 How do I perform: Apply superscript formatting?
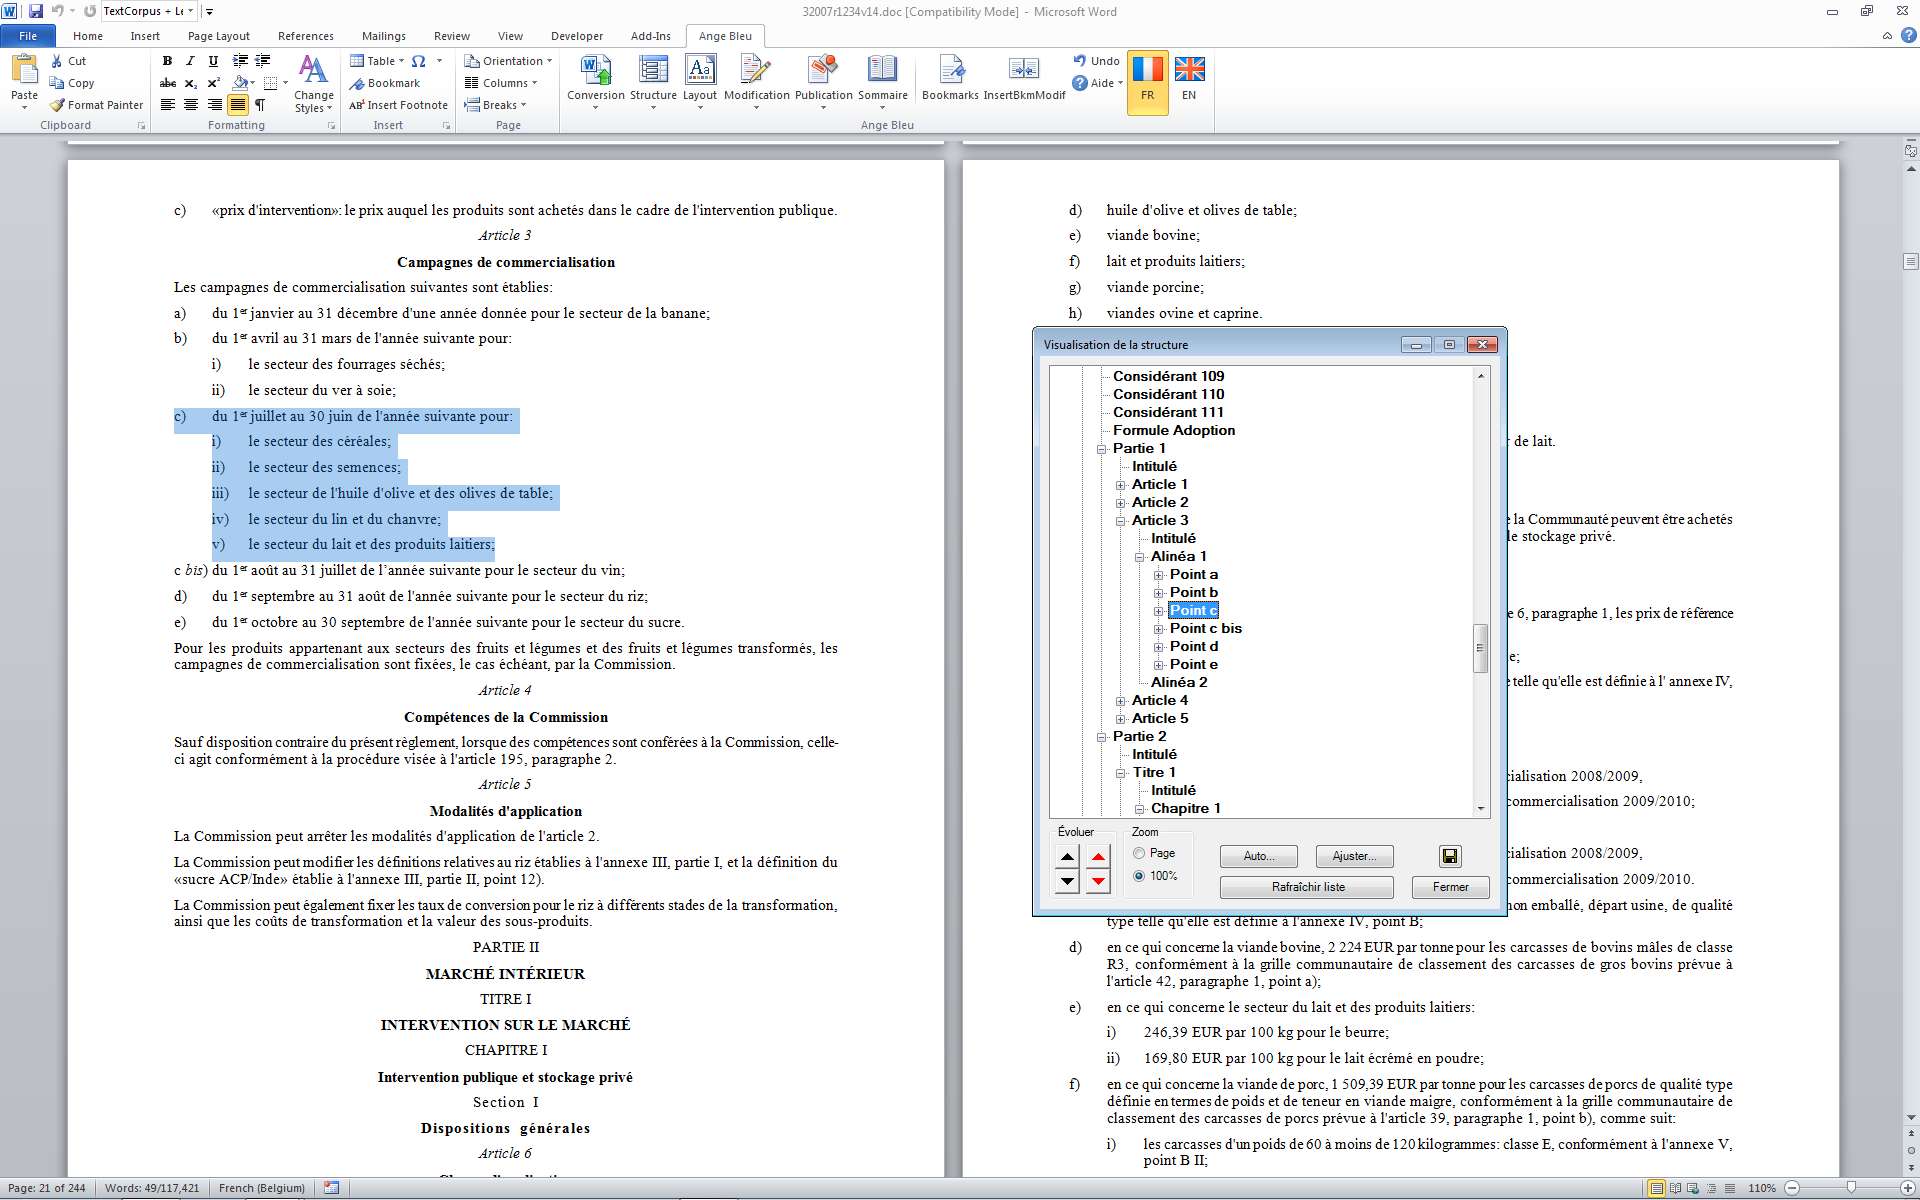tap(213, 83)
